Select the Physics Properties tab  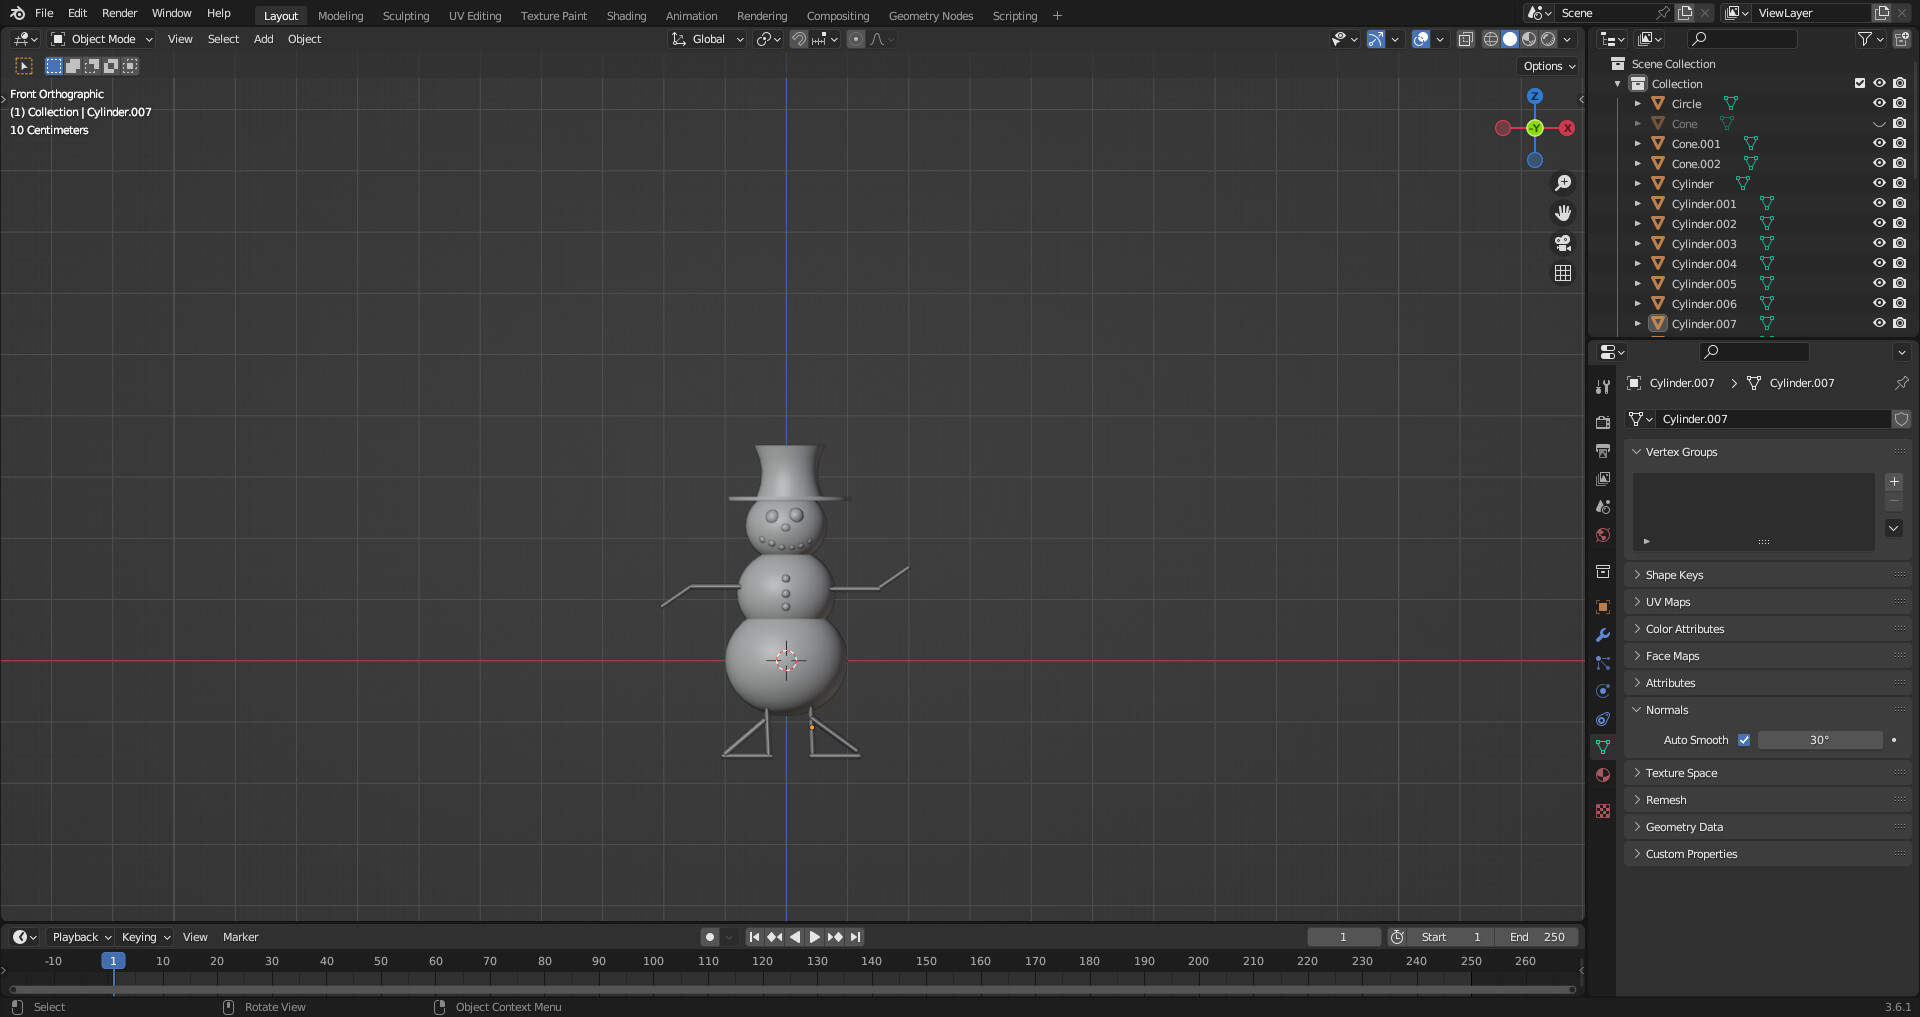click(x=1603, y=690)
